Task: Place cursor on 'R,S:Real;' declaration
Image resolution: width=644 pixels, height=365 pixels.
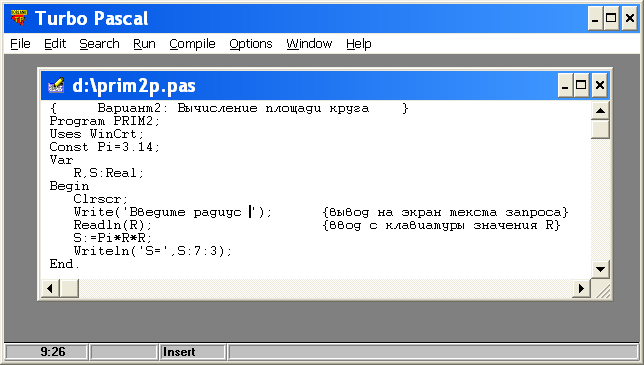Action: tap(109, 173)
